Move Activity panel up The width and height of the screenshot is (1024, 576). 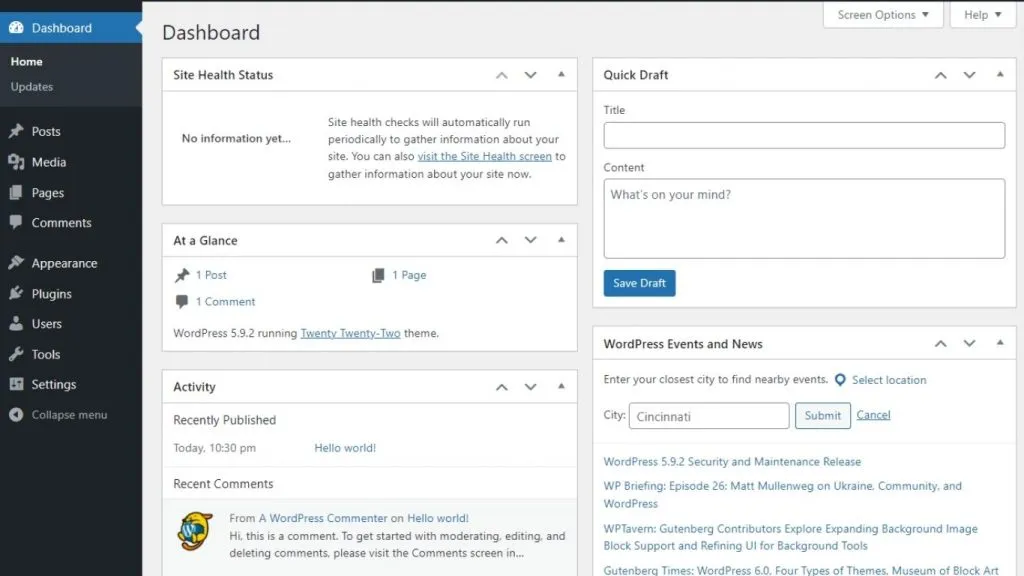coord(502,387)
